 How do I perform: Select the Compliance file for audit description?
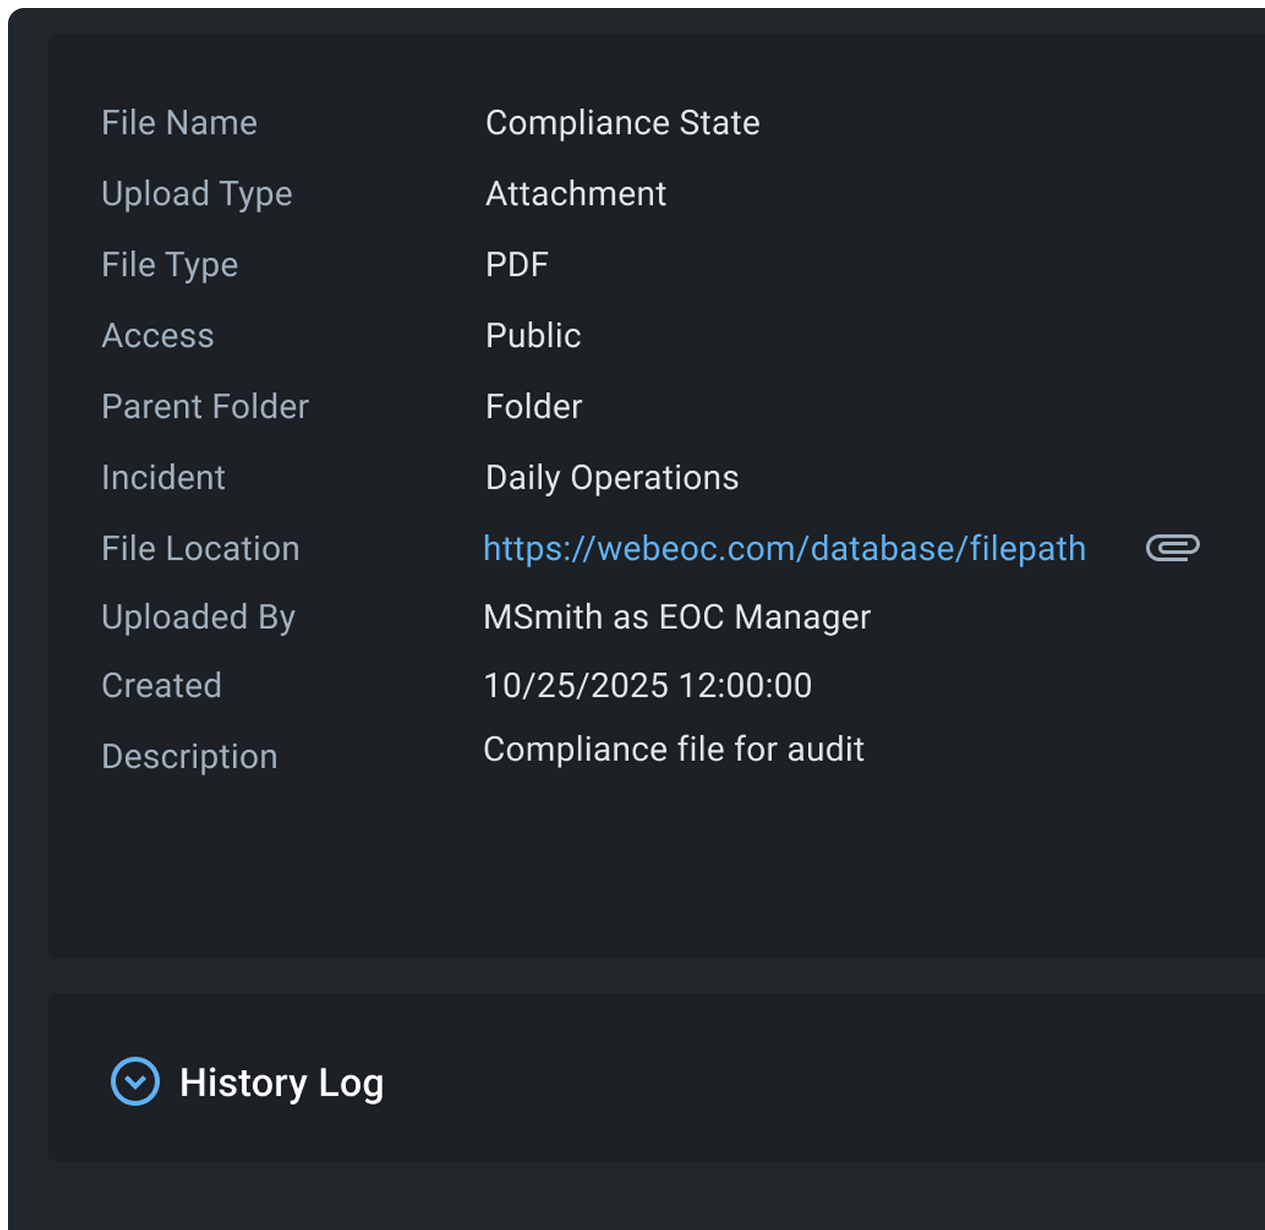click(673, 749)
